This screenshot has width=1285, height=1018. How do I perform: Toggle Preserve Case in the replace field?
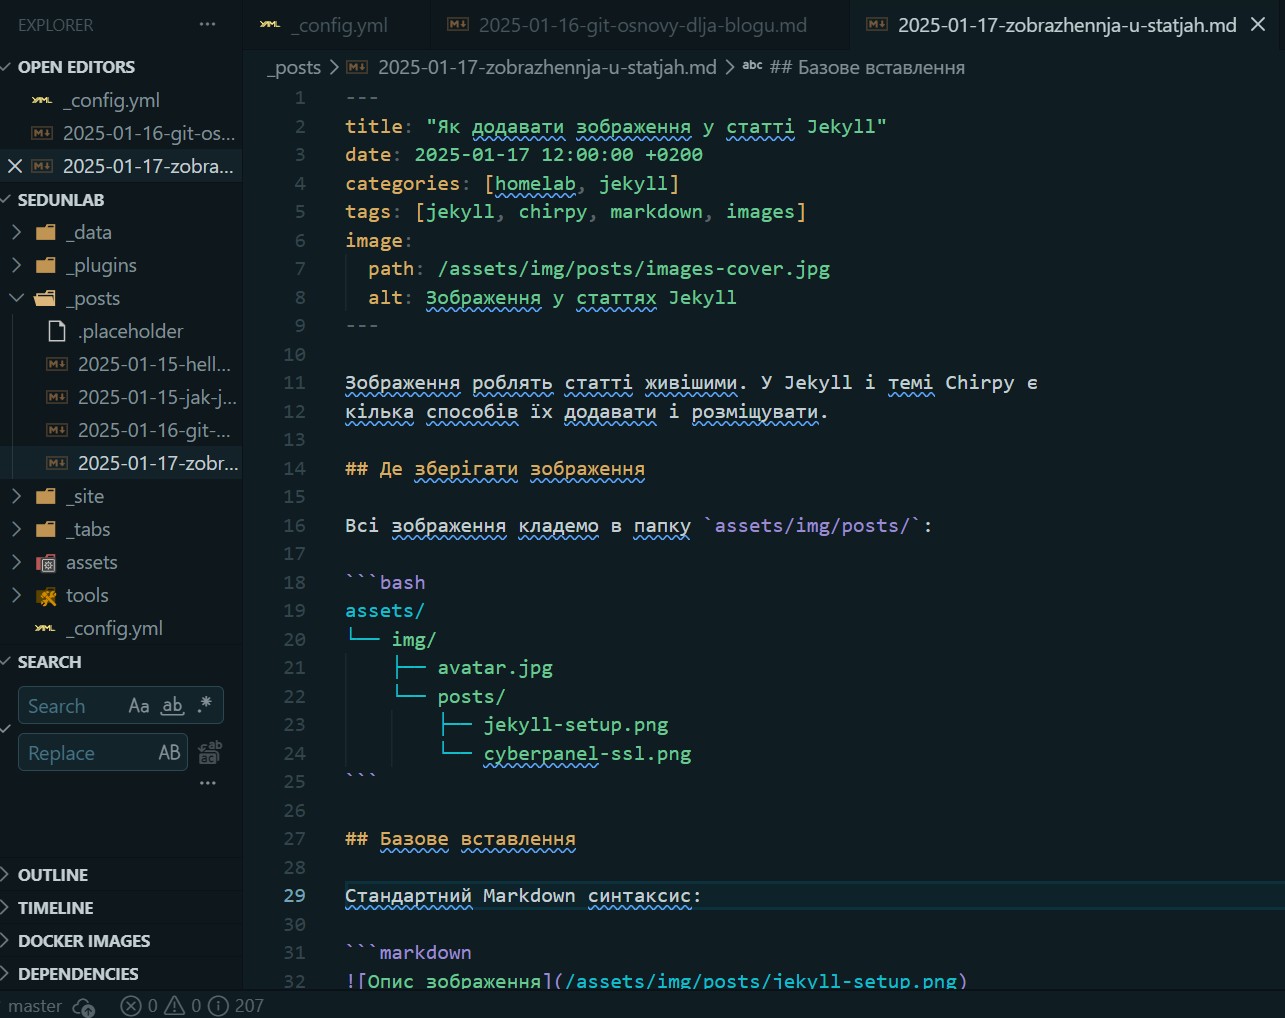point(169,753)
